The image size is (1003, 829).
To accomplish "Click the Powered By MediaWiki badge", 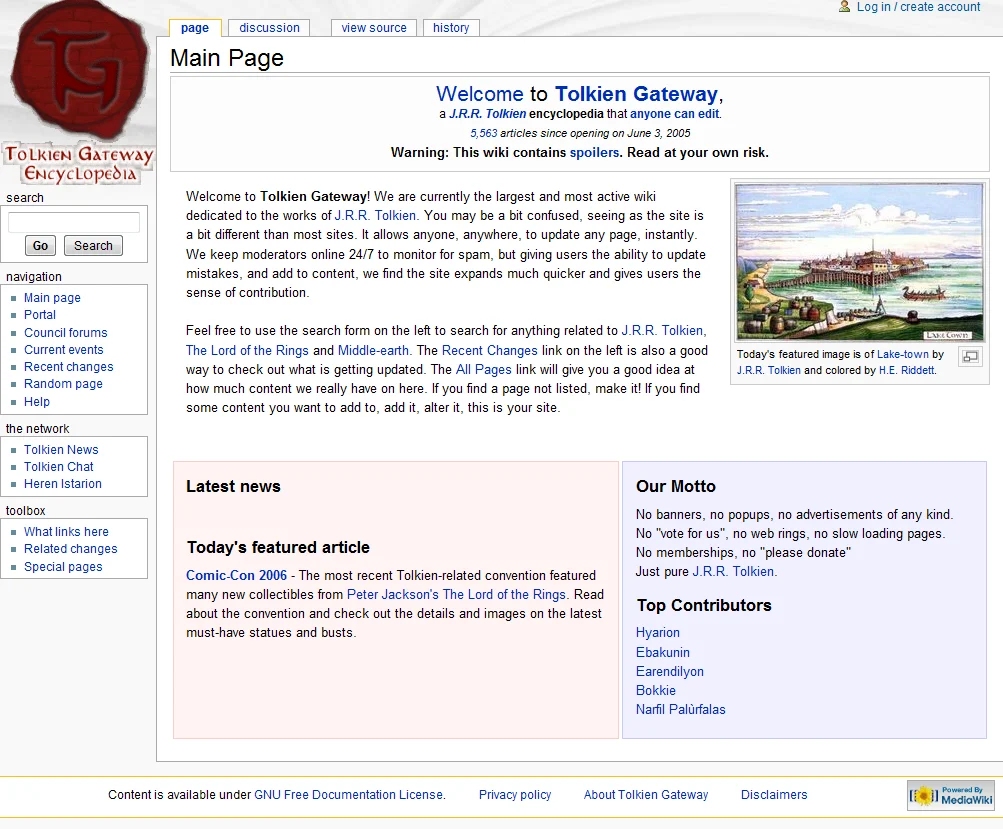I will pyautogui.click(x=951, y=795).
